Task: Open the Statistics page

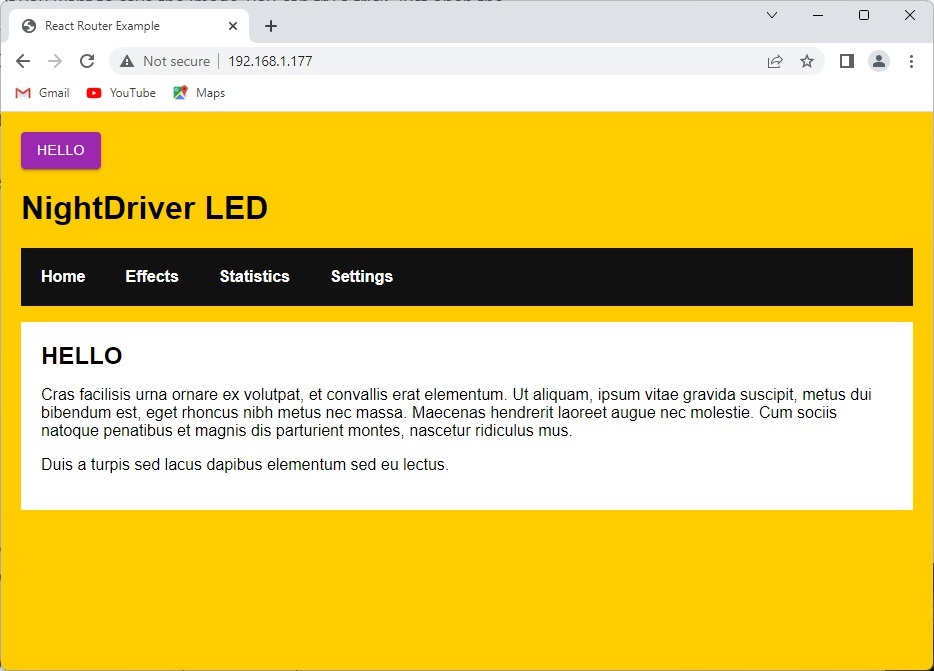Action: click(x=254, y=277)
